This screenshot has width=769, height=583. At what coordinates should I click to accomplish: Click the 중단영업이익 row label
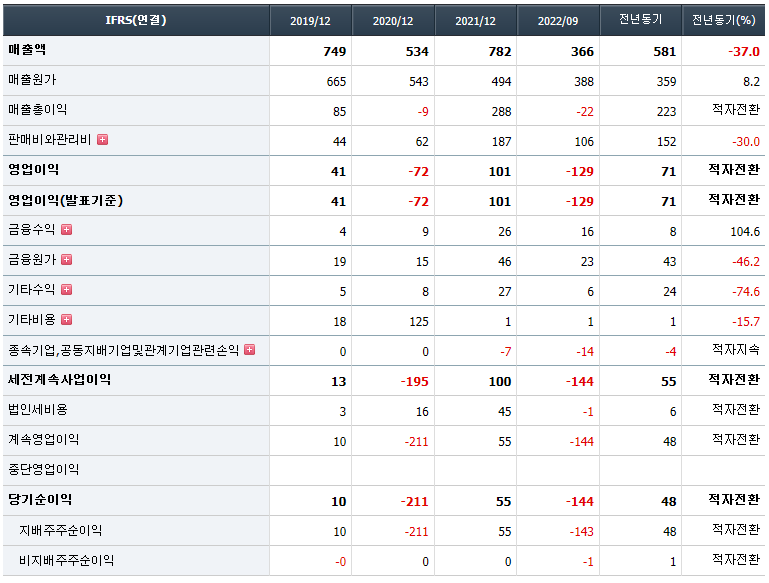tap(44, 470)
